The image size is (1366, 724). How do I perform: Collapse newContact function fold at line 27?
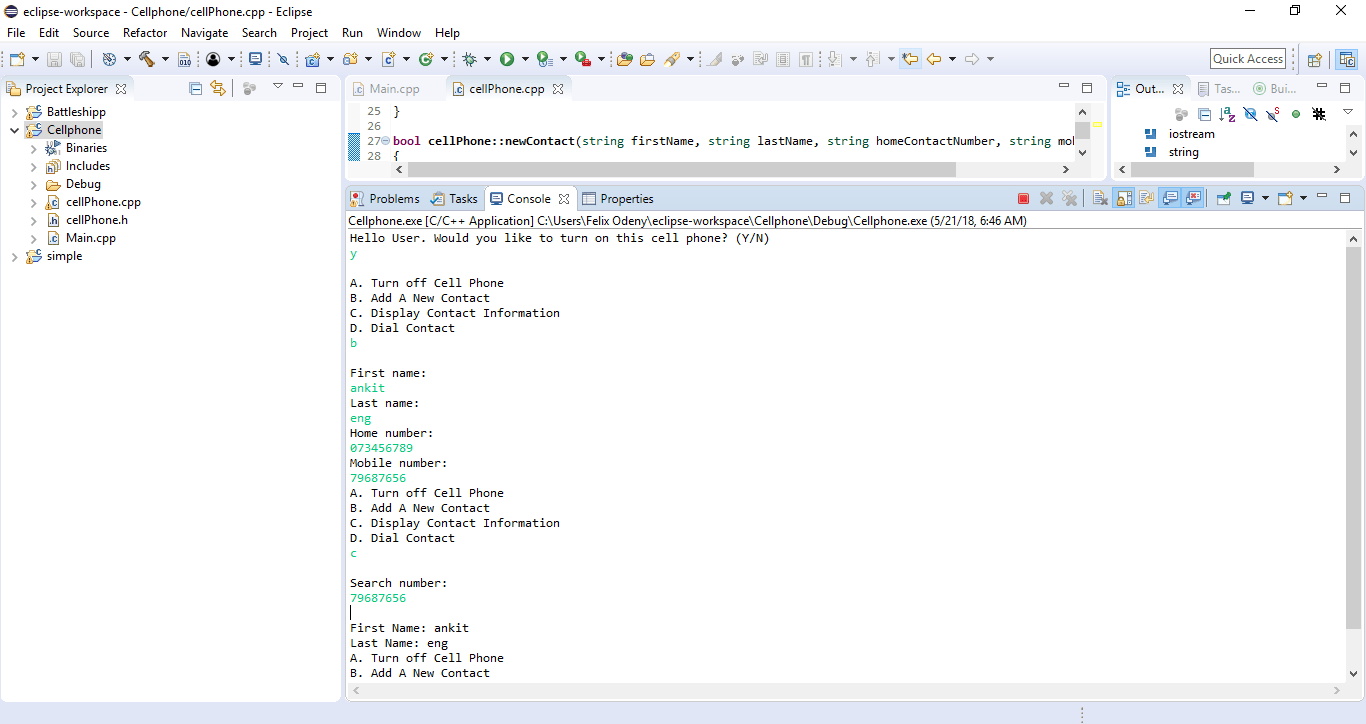click(386, 141)
